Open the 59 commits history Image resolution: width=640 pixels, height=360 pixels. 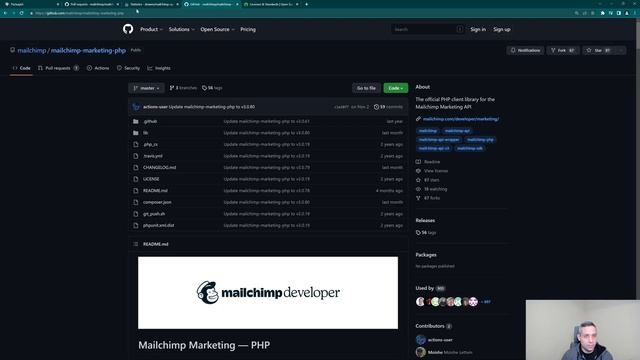[388, 107]
